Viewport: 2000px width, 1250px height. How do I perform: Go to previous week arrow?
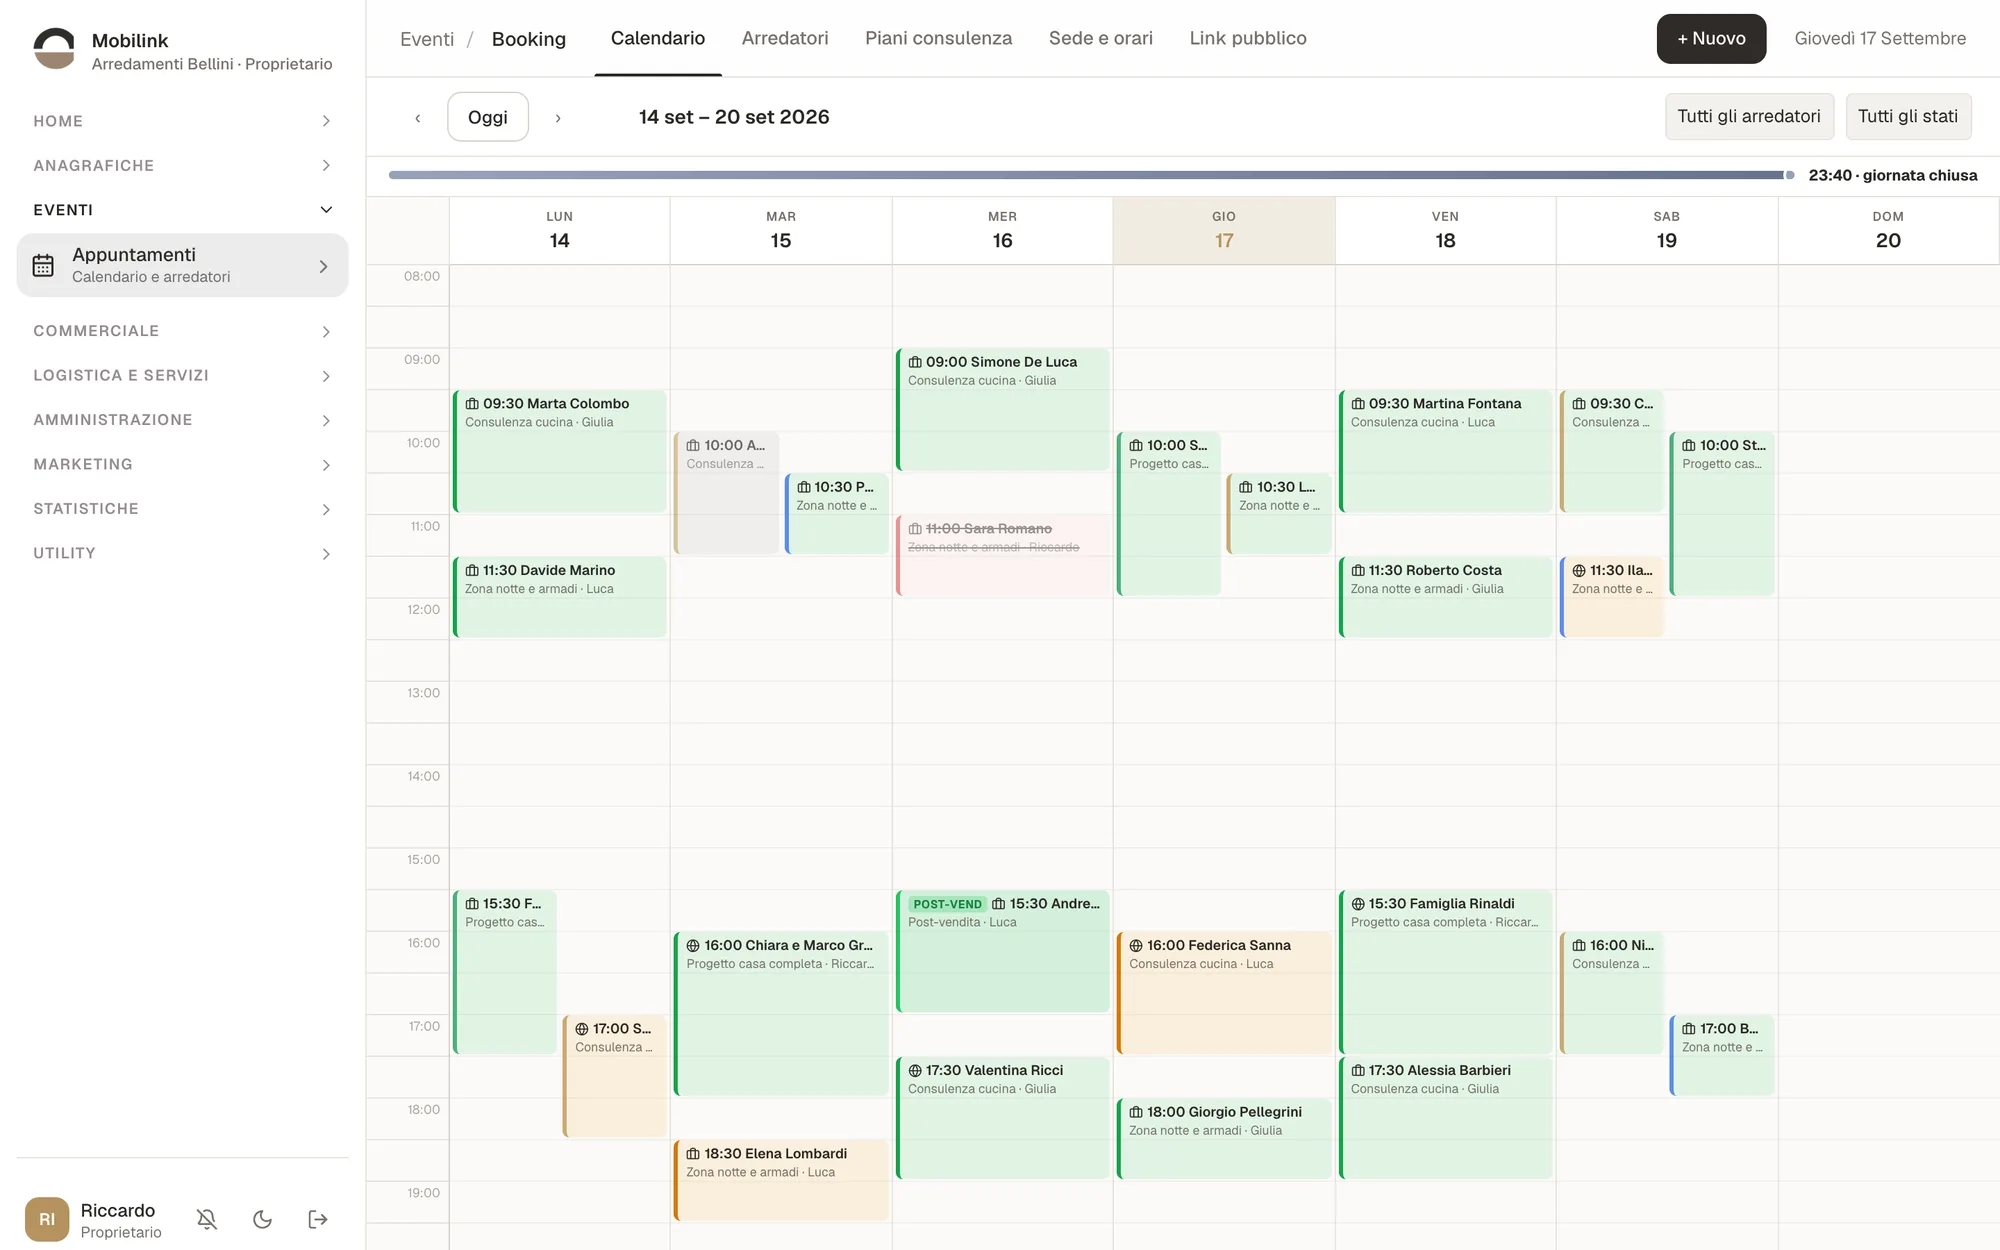[x=418, y=118]
